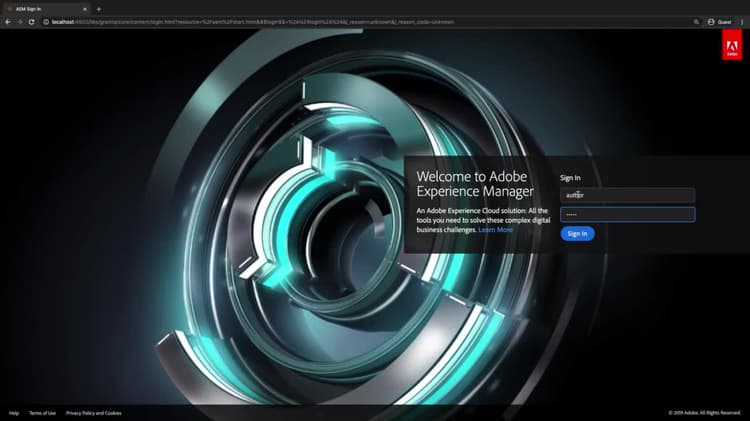750x421 pixels.
Task: Open the Learn More link
Action: point(495,230)
